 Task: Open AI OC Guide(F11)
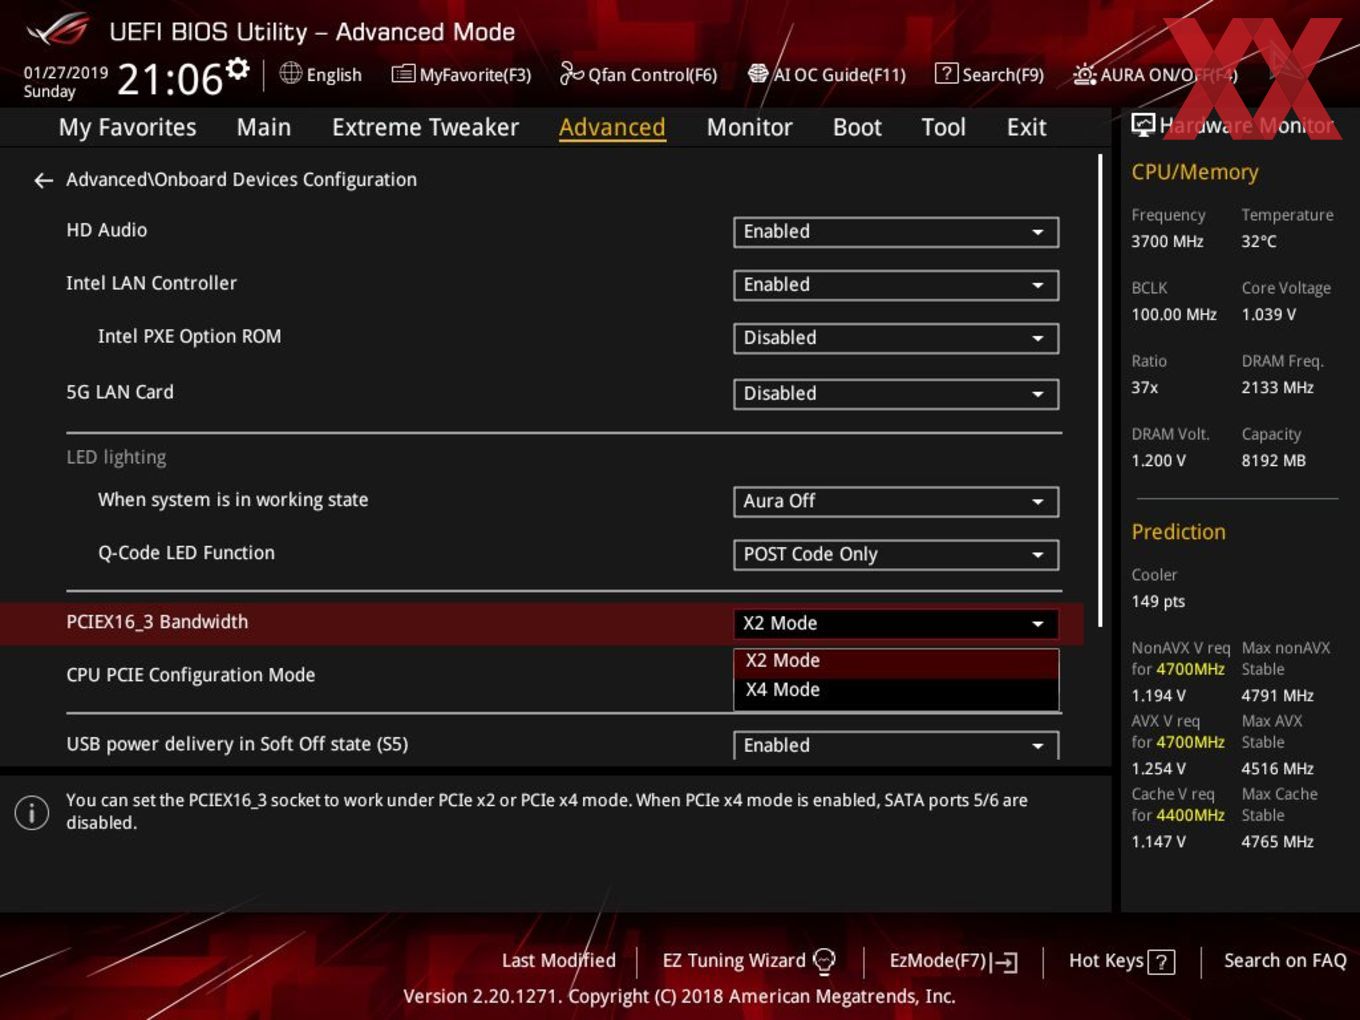tap(827, 74)
